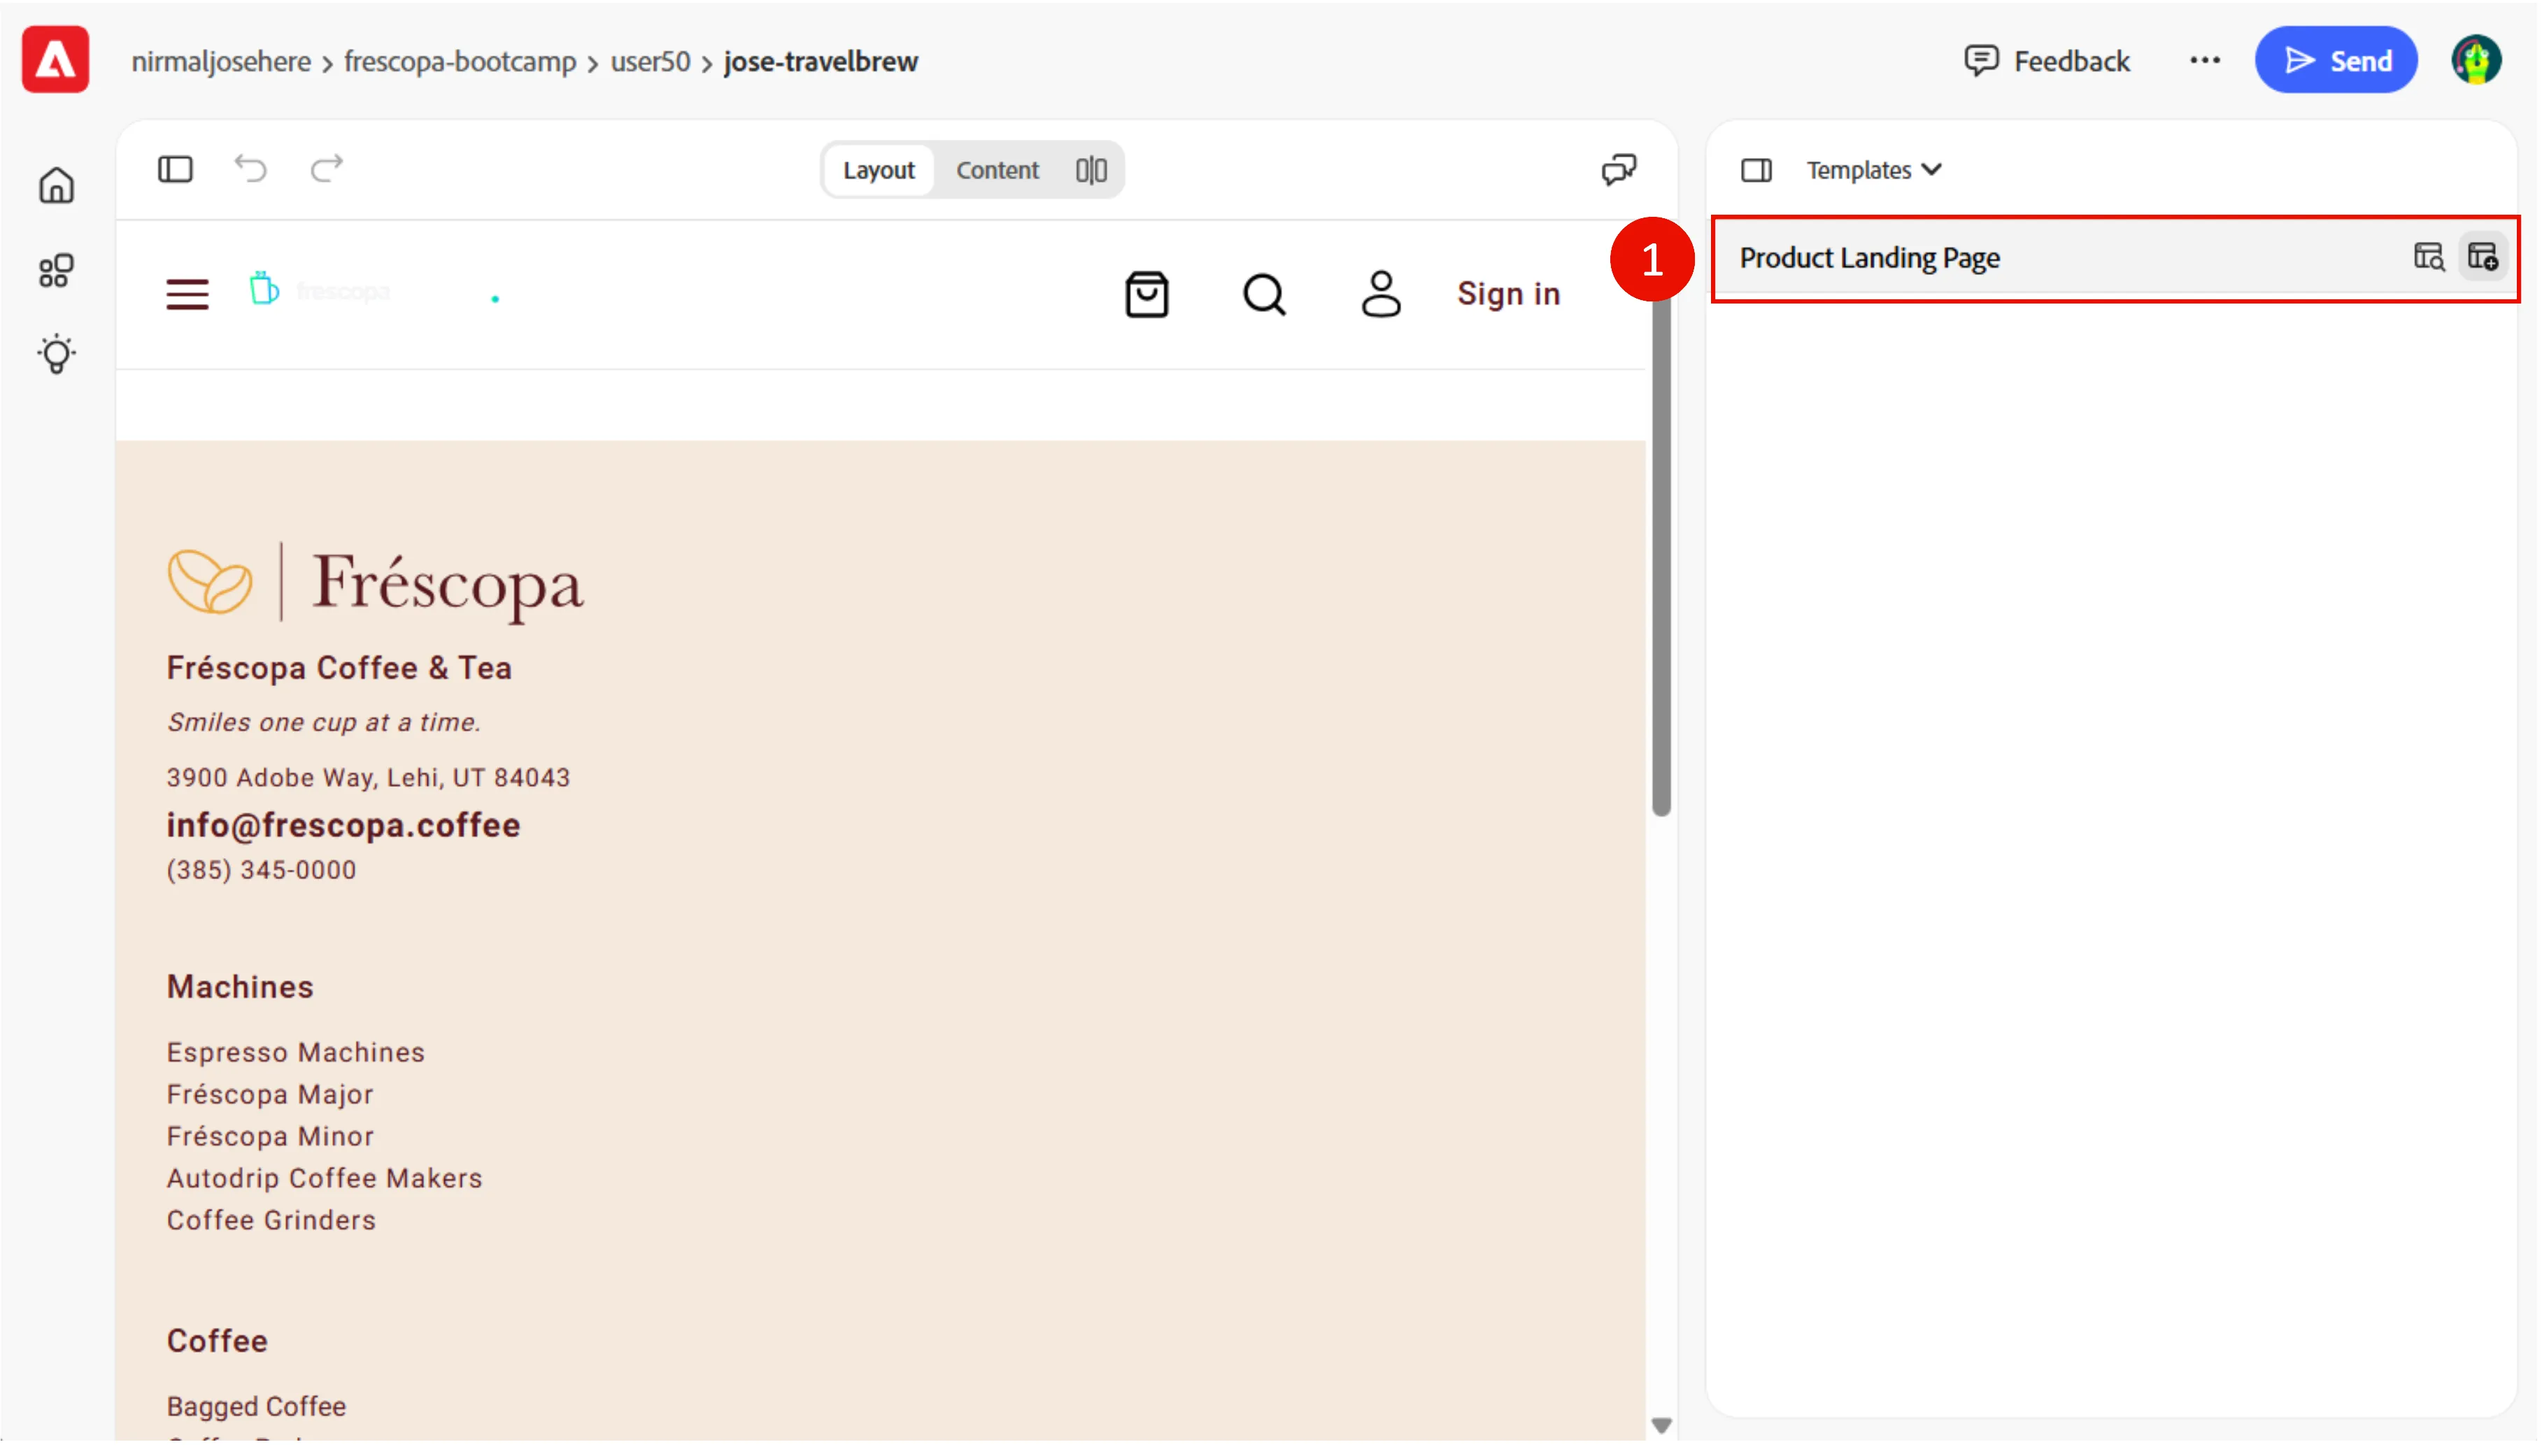The height and width of the screenshot is (1456, 2542).
Task: Click the page search magnifier icon
Action: click(x=1264, y=294)
